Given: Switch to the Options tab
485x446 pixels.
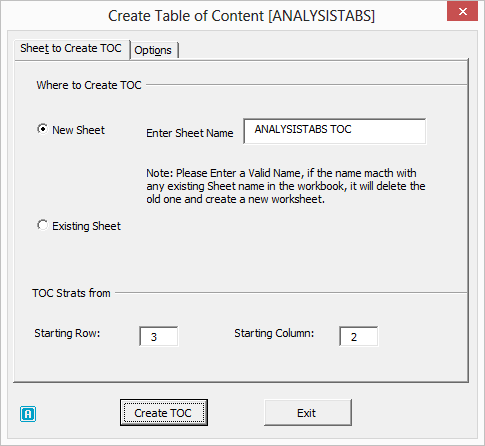Looking at the screenshot, I should (x=153, y=50).
